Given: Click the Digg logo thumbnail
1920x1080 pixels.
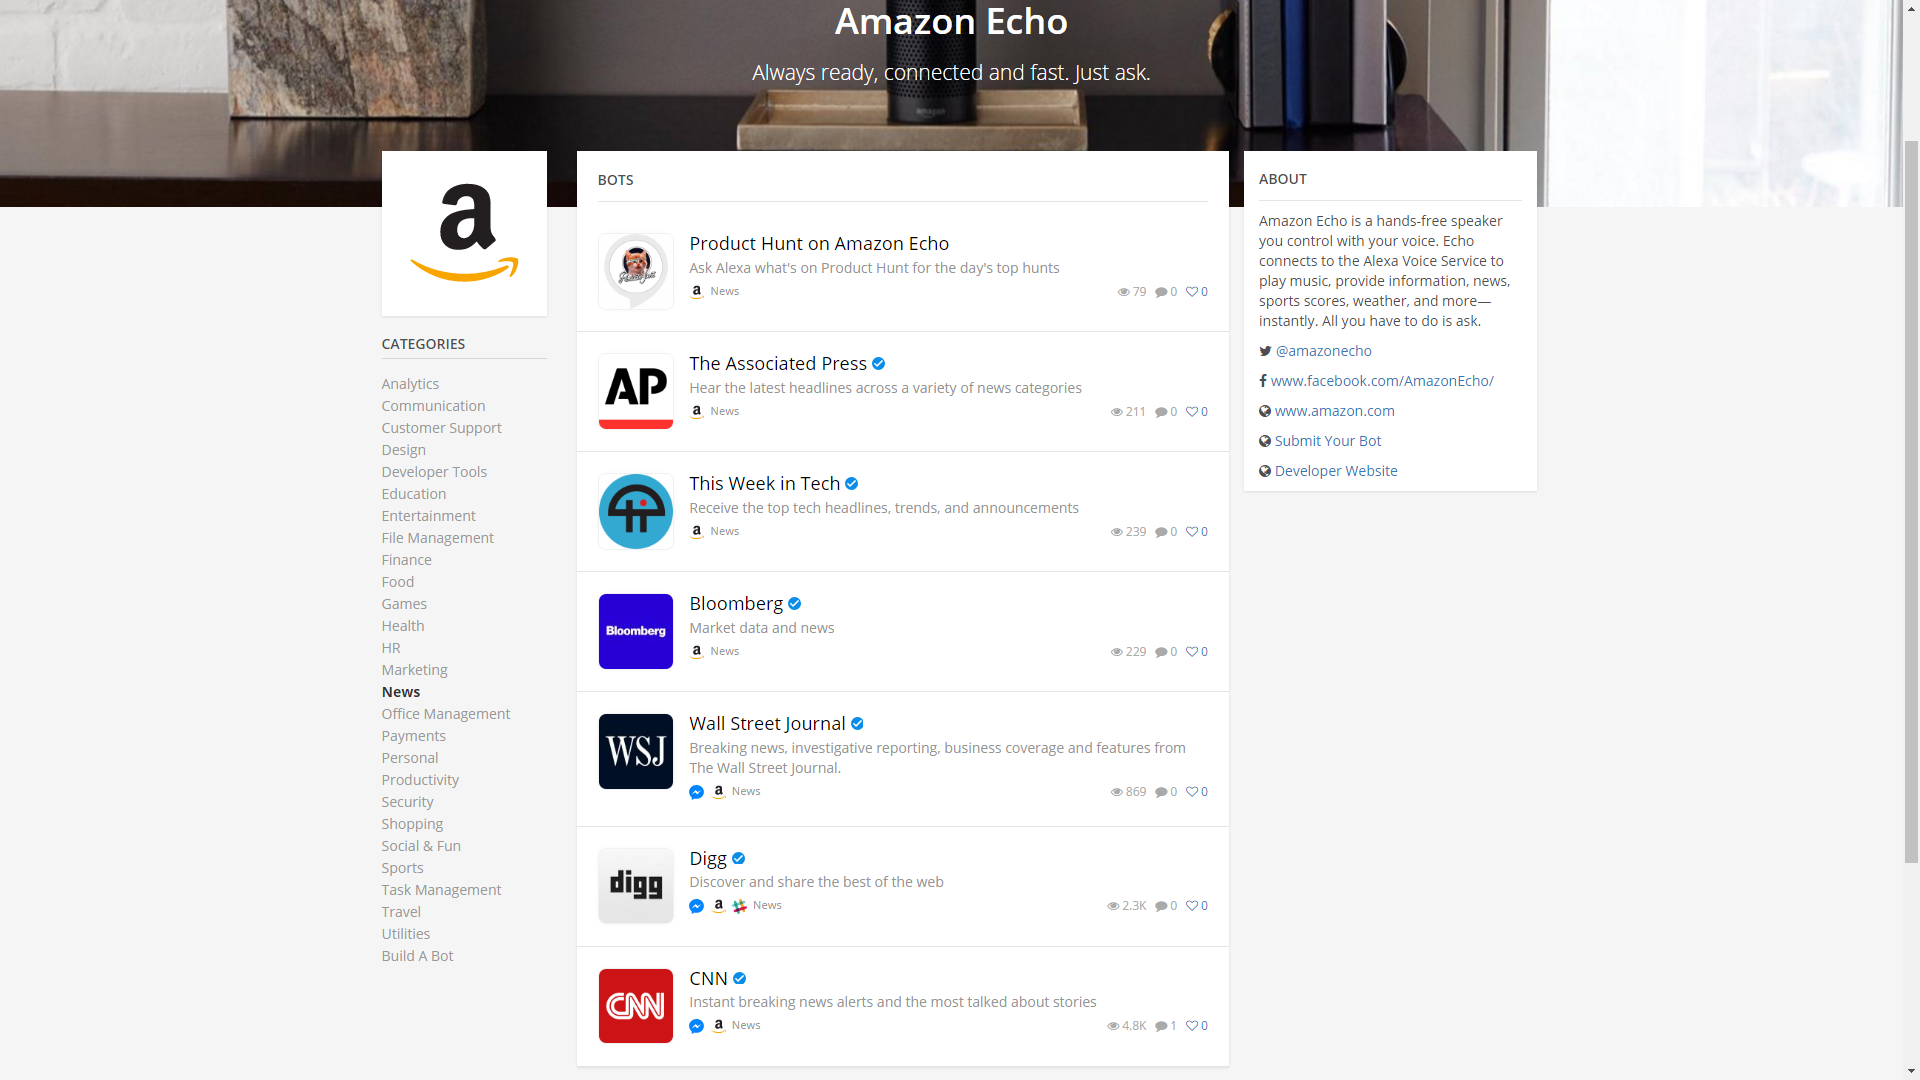Looking at the screenshot, I should [636, 885].
